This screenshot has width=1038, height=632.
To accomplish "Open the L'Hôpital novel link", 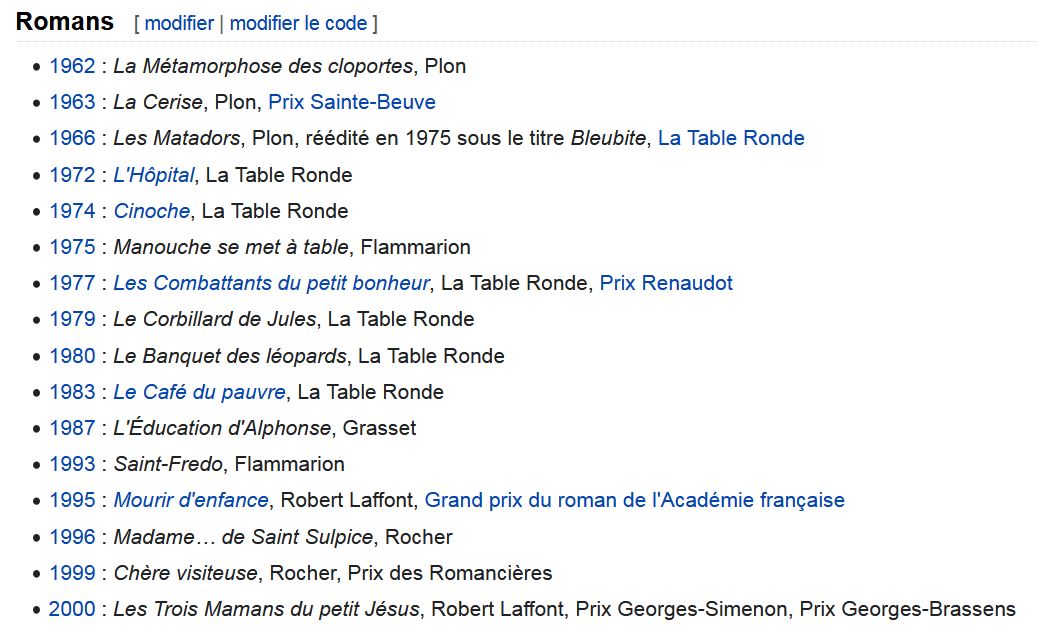I will pyautogui.click(x=154, y=175).
